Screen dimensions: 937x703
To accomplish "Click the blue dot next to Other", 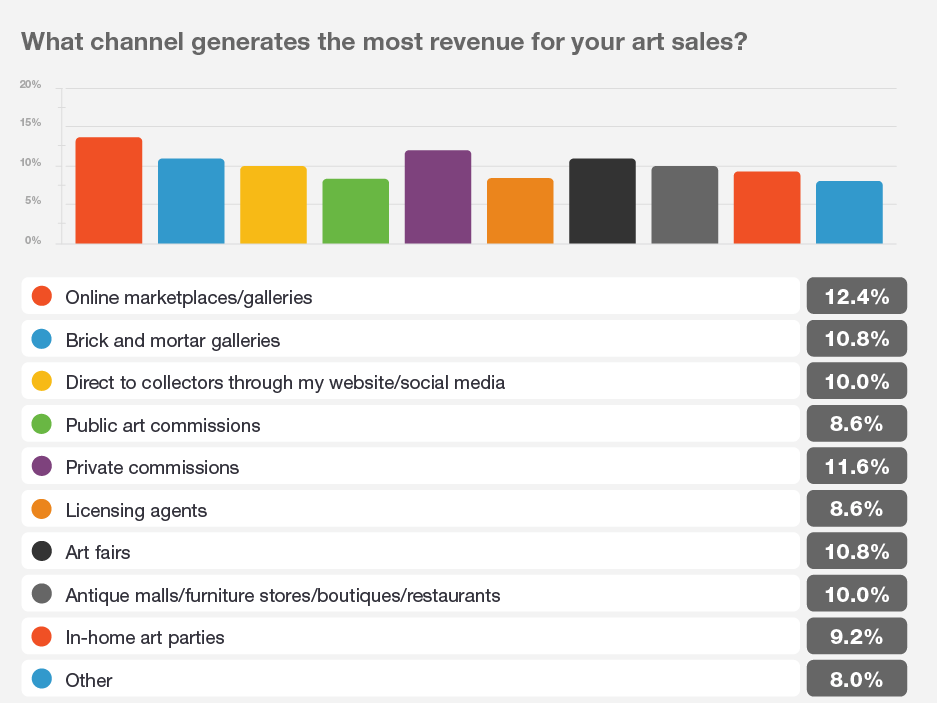I will click(x=42, y=680).
